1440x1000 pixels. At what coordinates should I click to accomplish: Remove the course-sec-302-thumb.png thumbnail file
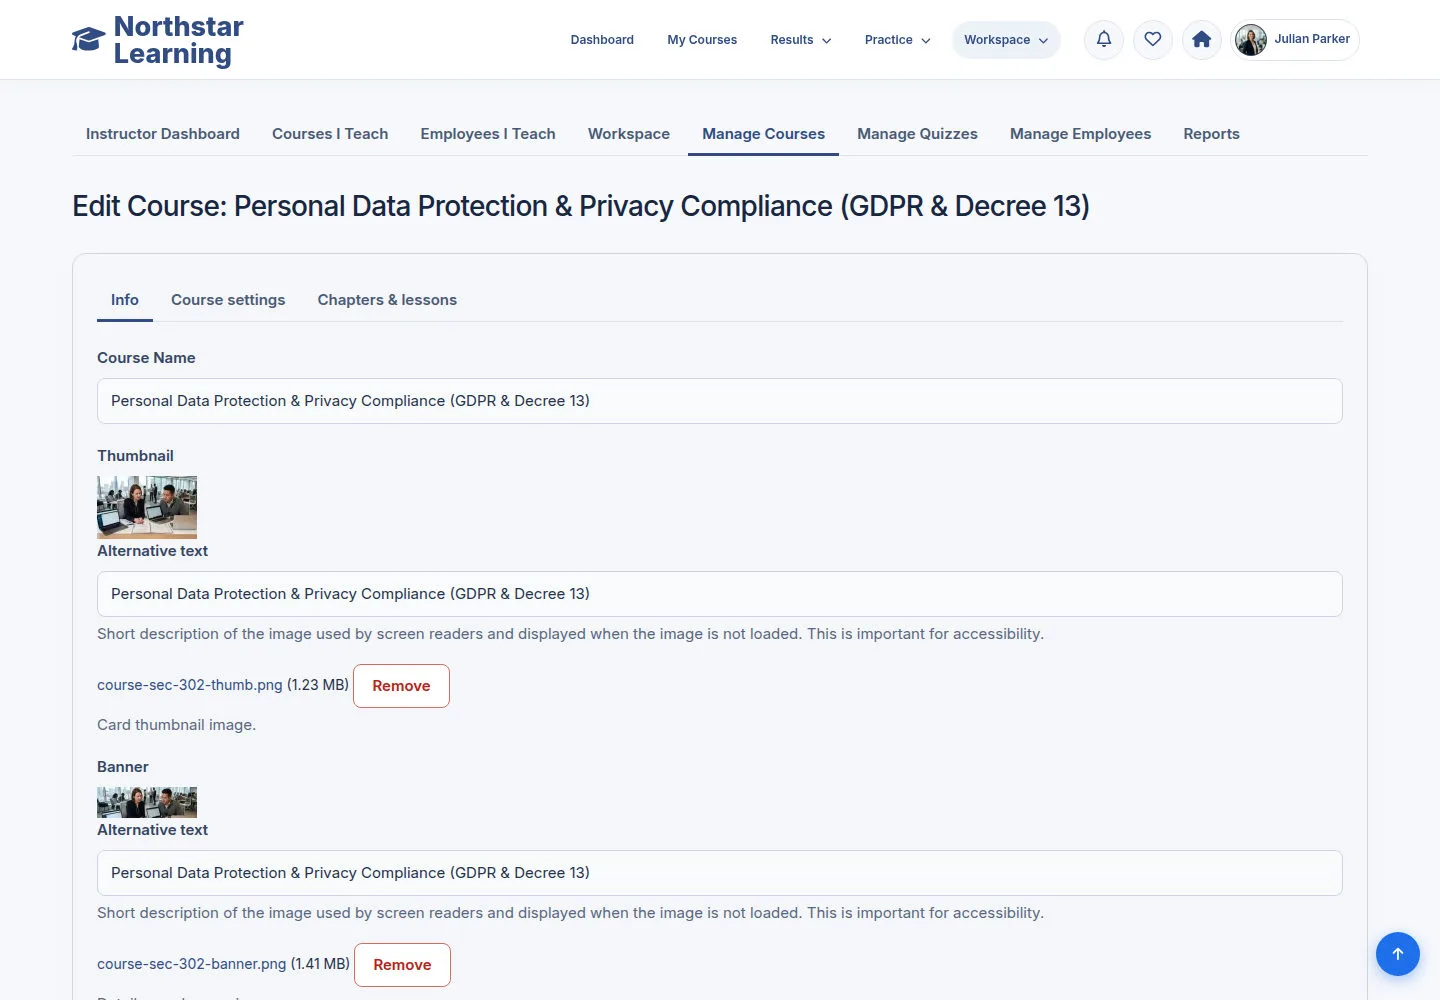(x=401, y=686)
